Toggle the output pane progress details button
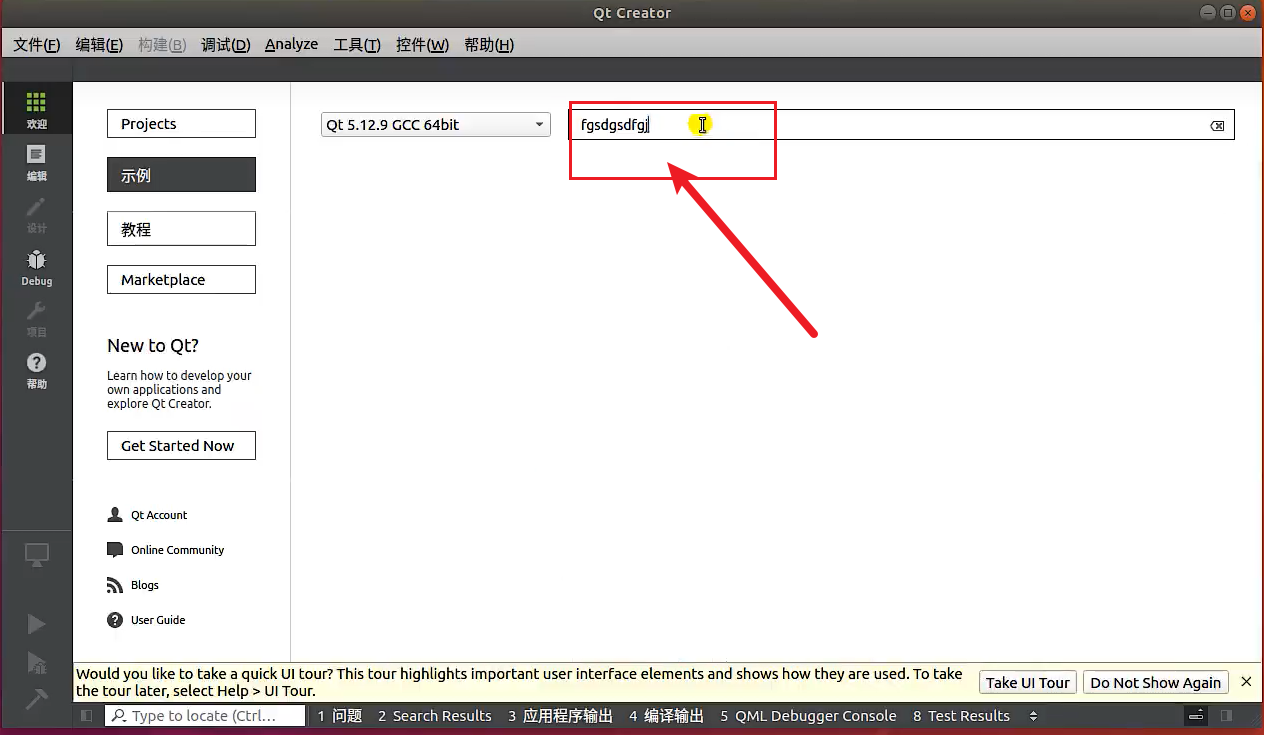 tap(1196, 716)
